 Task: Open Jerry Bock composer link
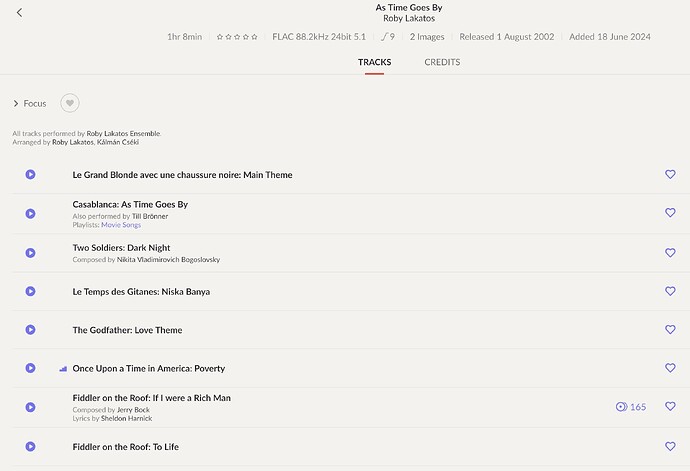click(133, 410)
